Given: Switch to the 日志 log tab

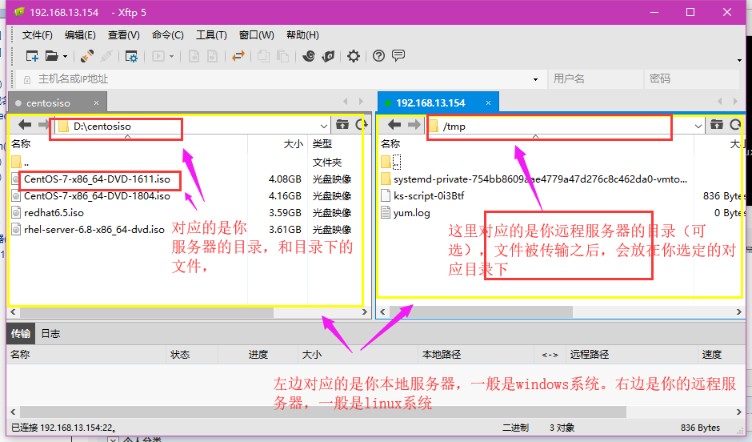Looking at the screenshot, I should 50,334.
